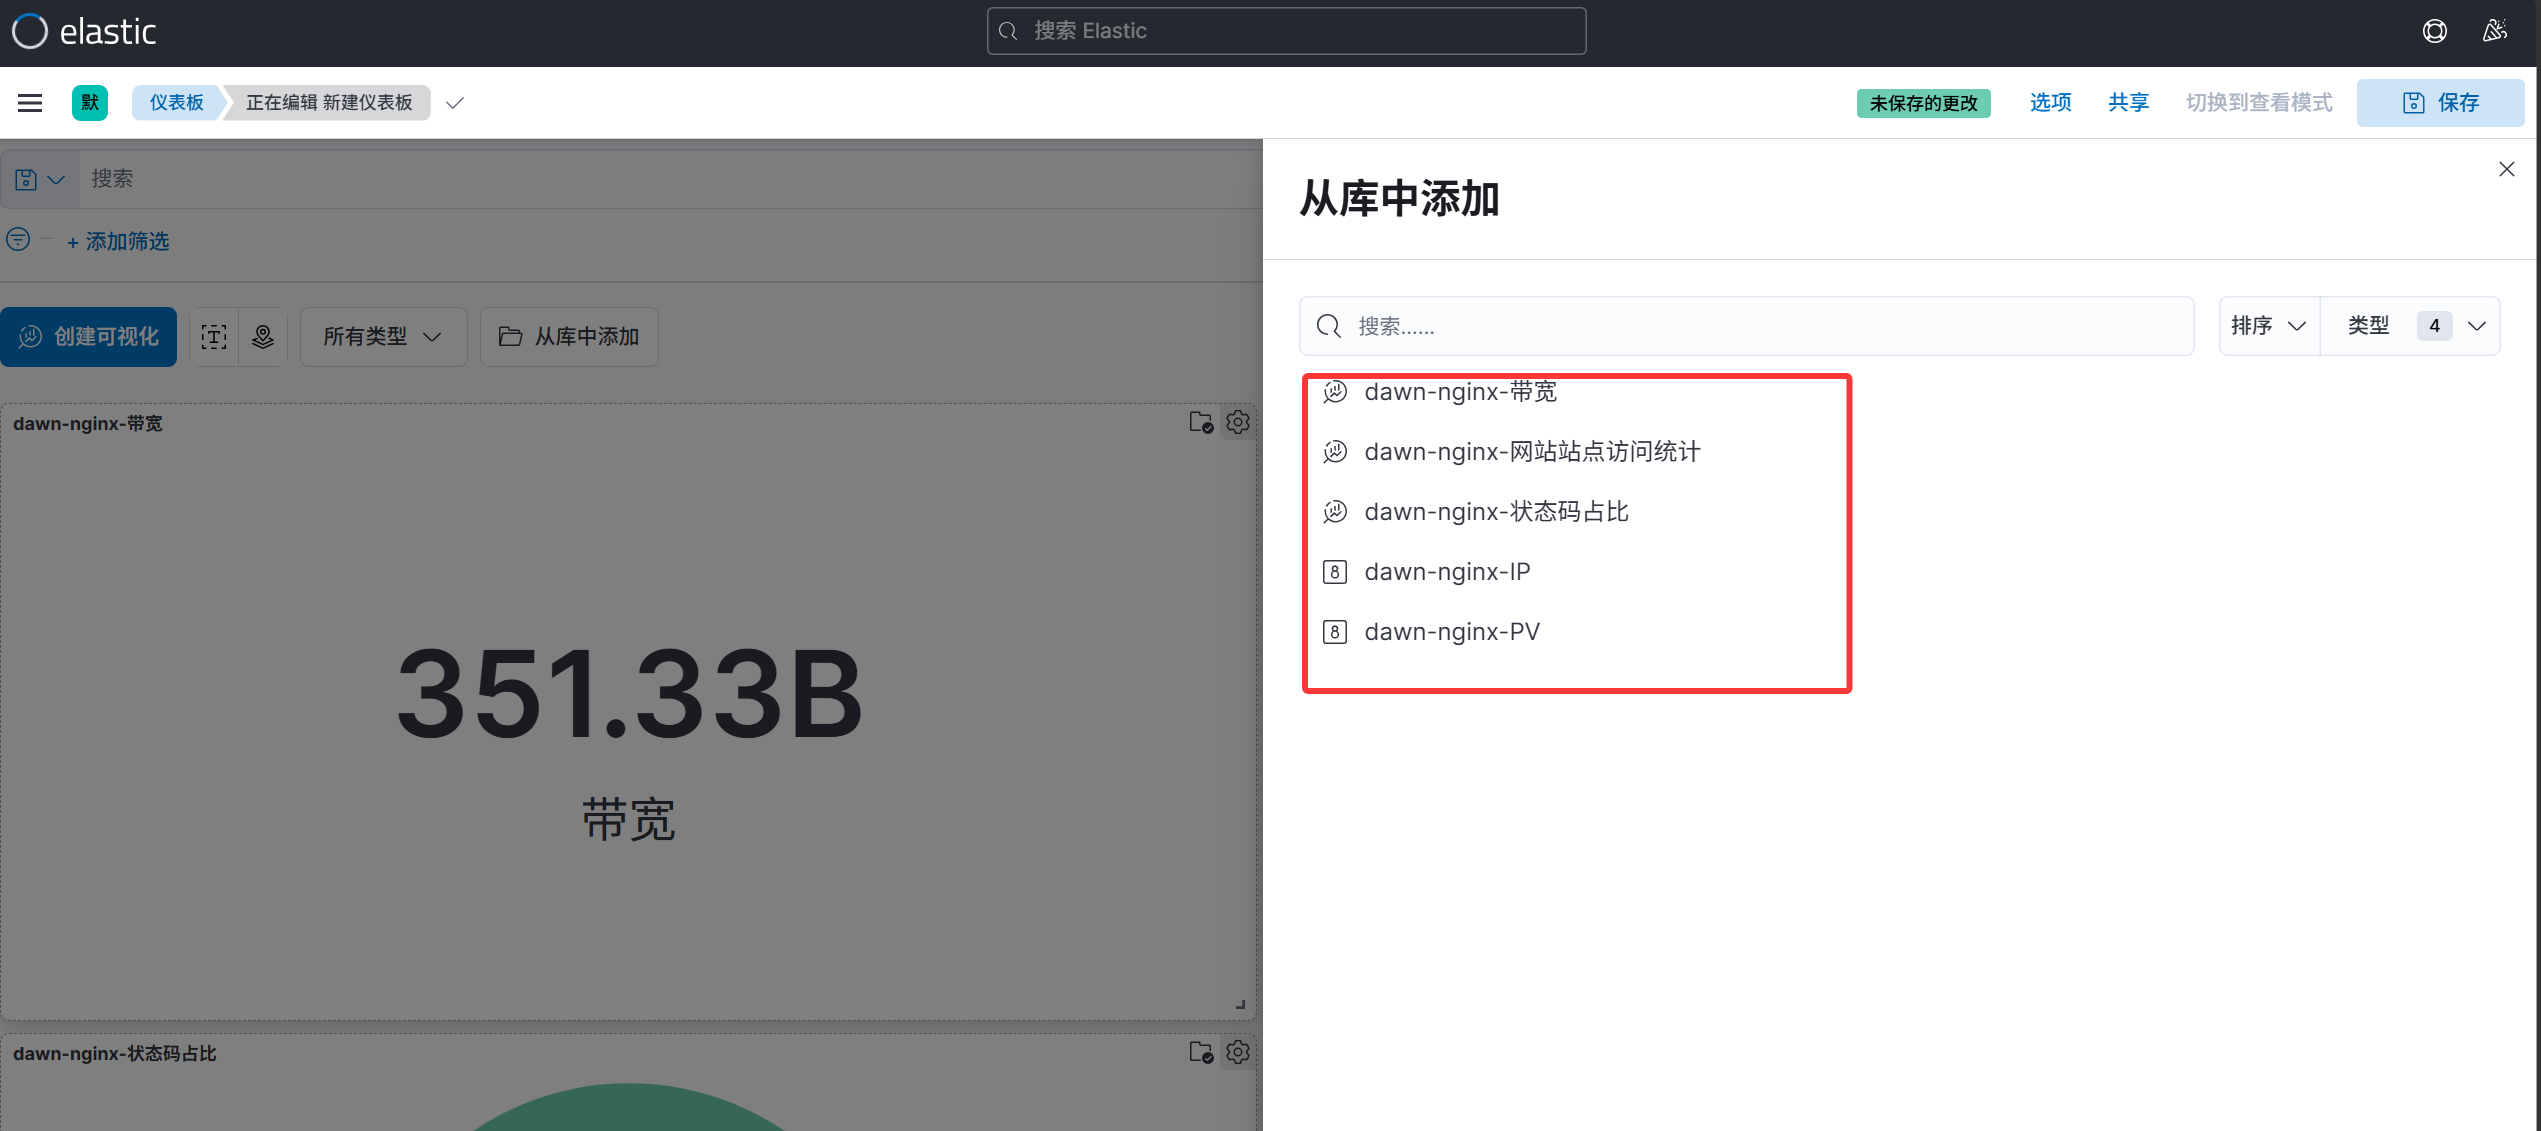This screenshot has height=1131, width=2541.
Task: Click 未保存的更改 badge
Action: point(1923,103)
